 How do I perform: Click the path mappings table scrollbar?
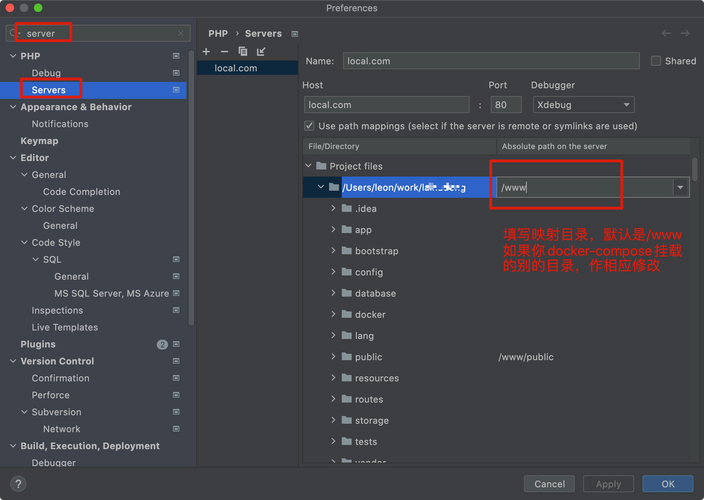[x=695, y=169]
